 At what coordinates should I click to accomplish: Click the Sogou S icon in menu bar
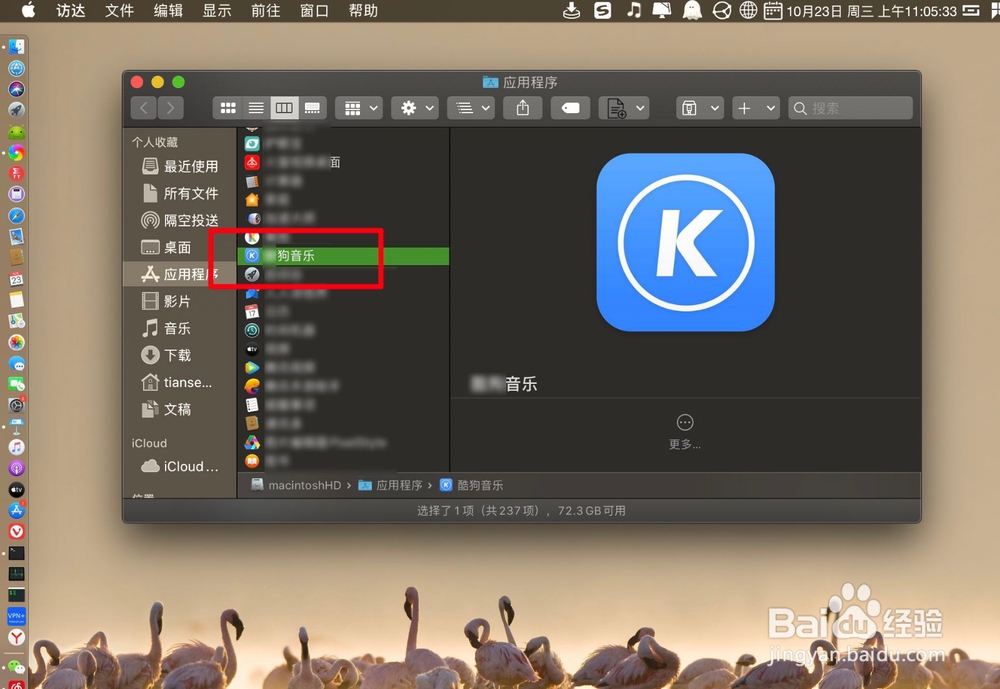pos(602,10)
